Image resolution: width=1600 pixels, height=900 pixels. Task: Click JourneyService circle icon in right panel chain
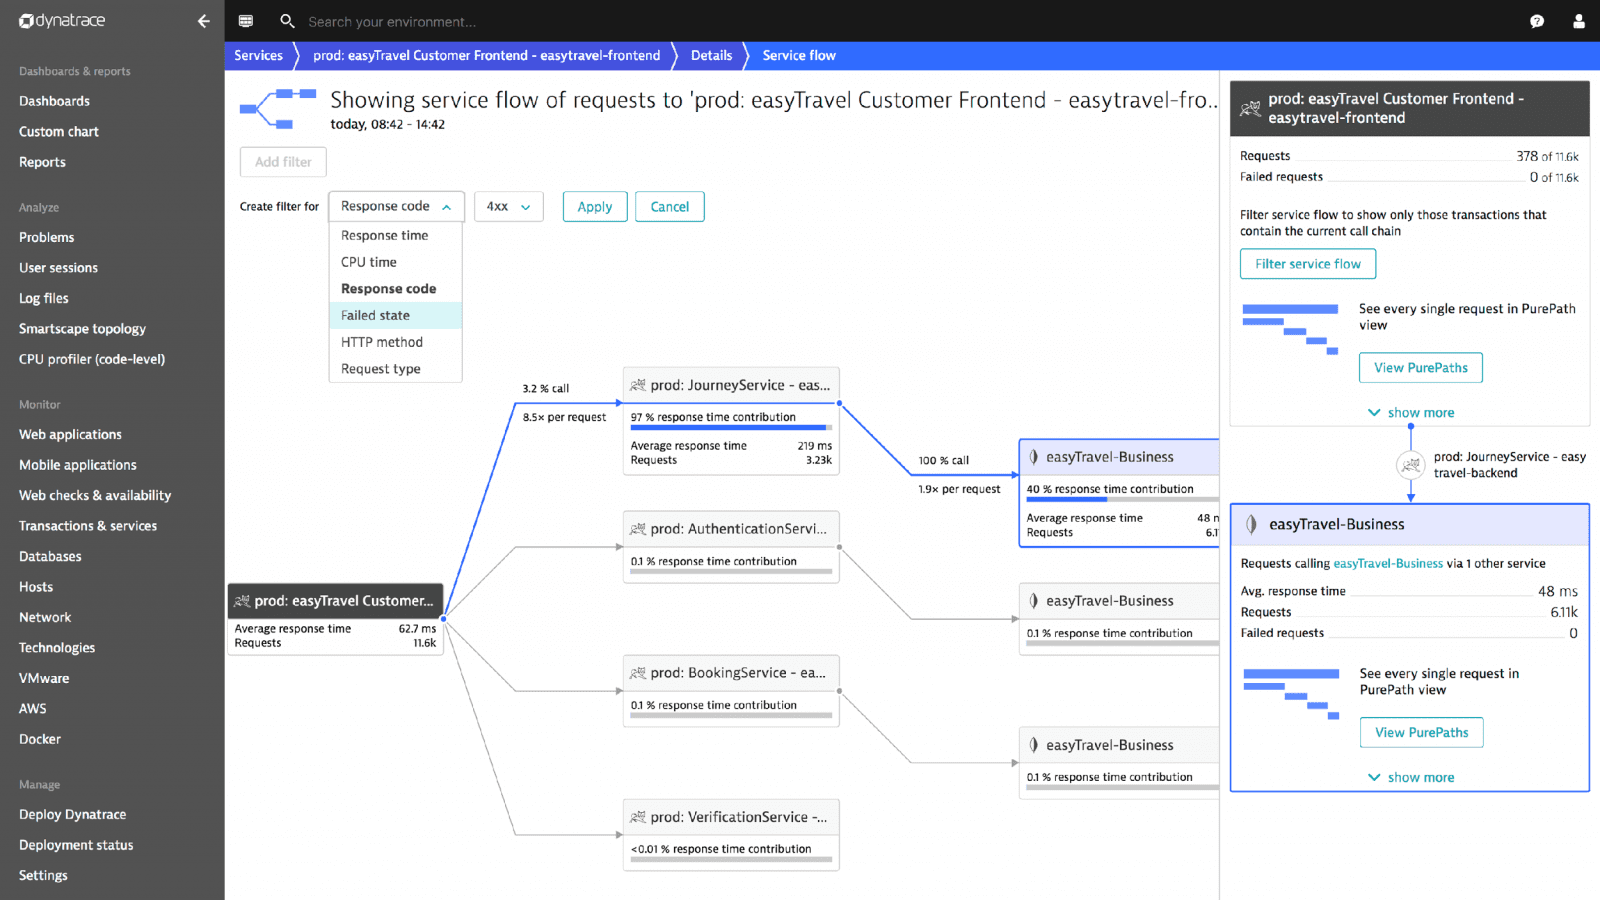[1411, 465]
